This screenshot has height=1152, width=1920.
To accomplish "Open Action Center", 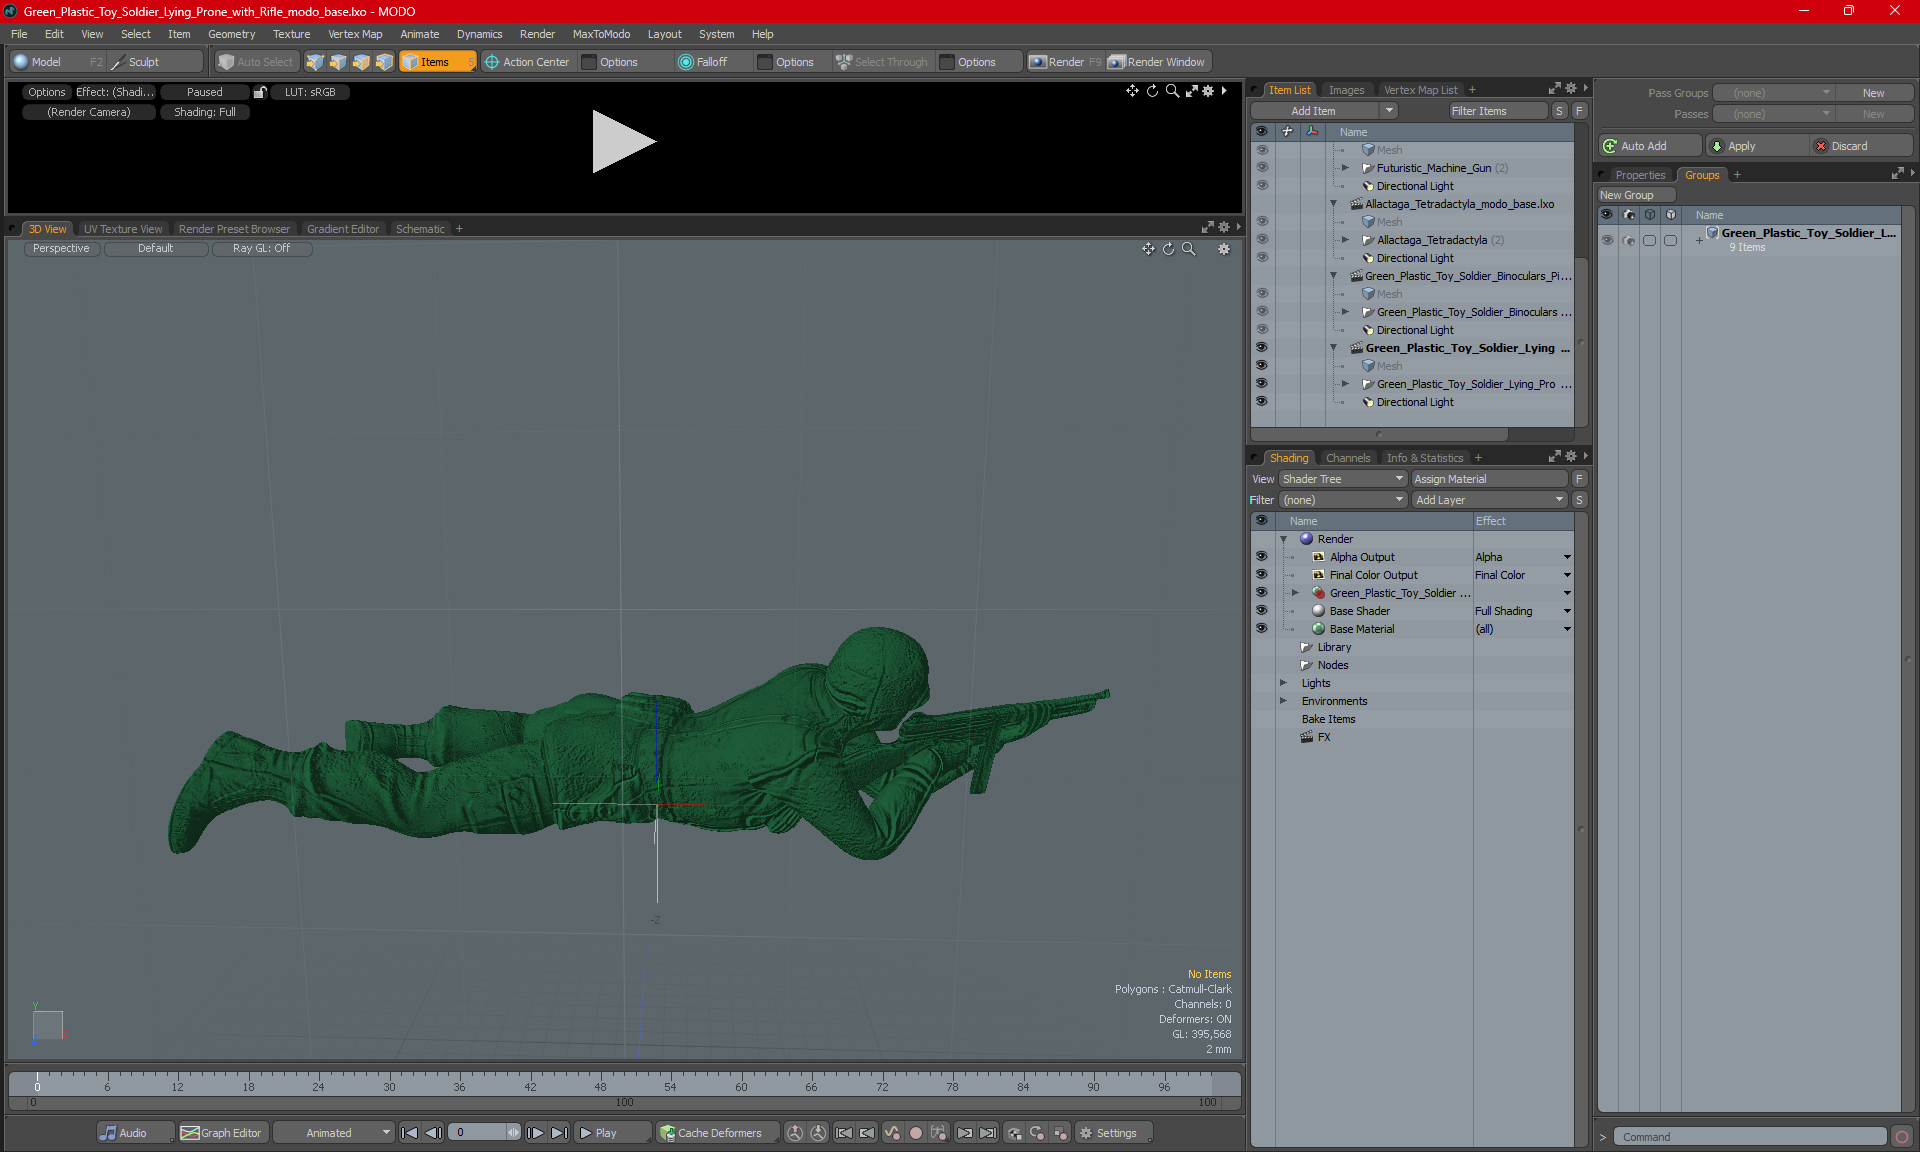I will pyautogui.click(x=528, y=62).
